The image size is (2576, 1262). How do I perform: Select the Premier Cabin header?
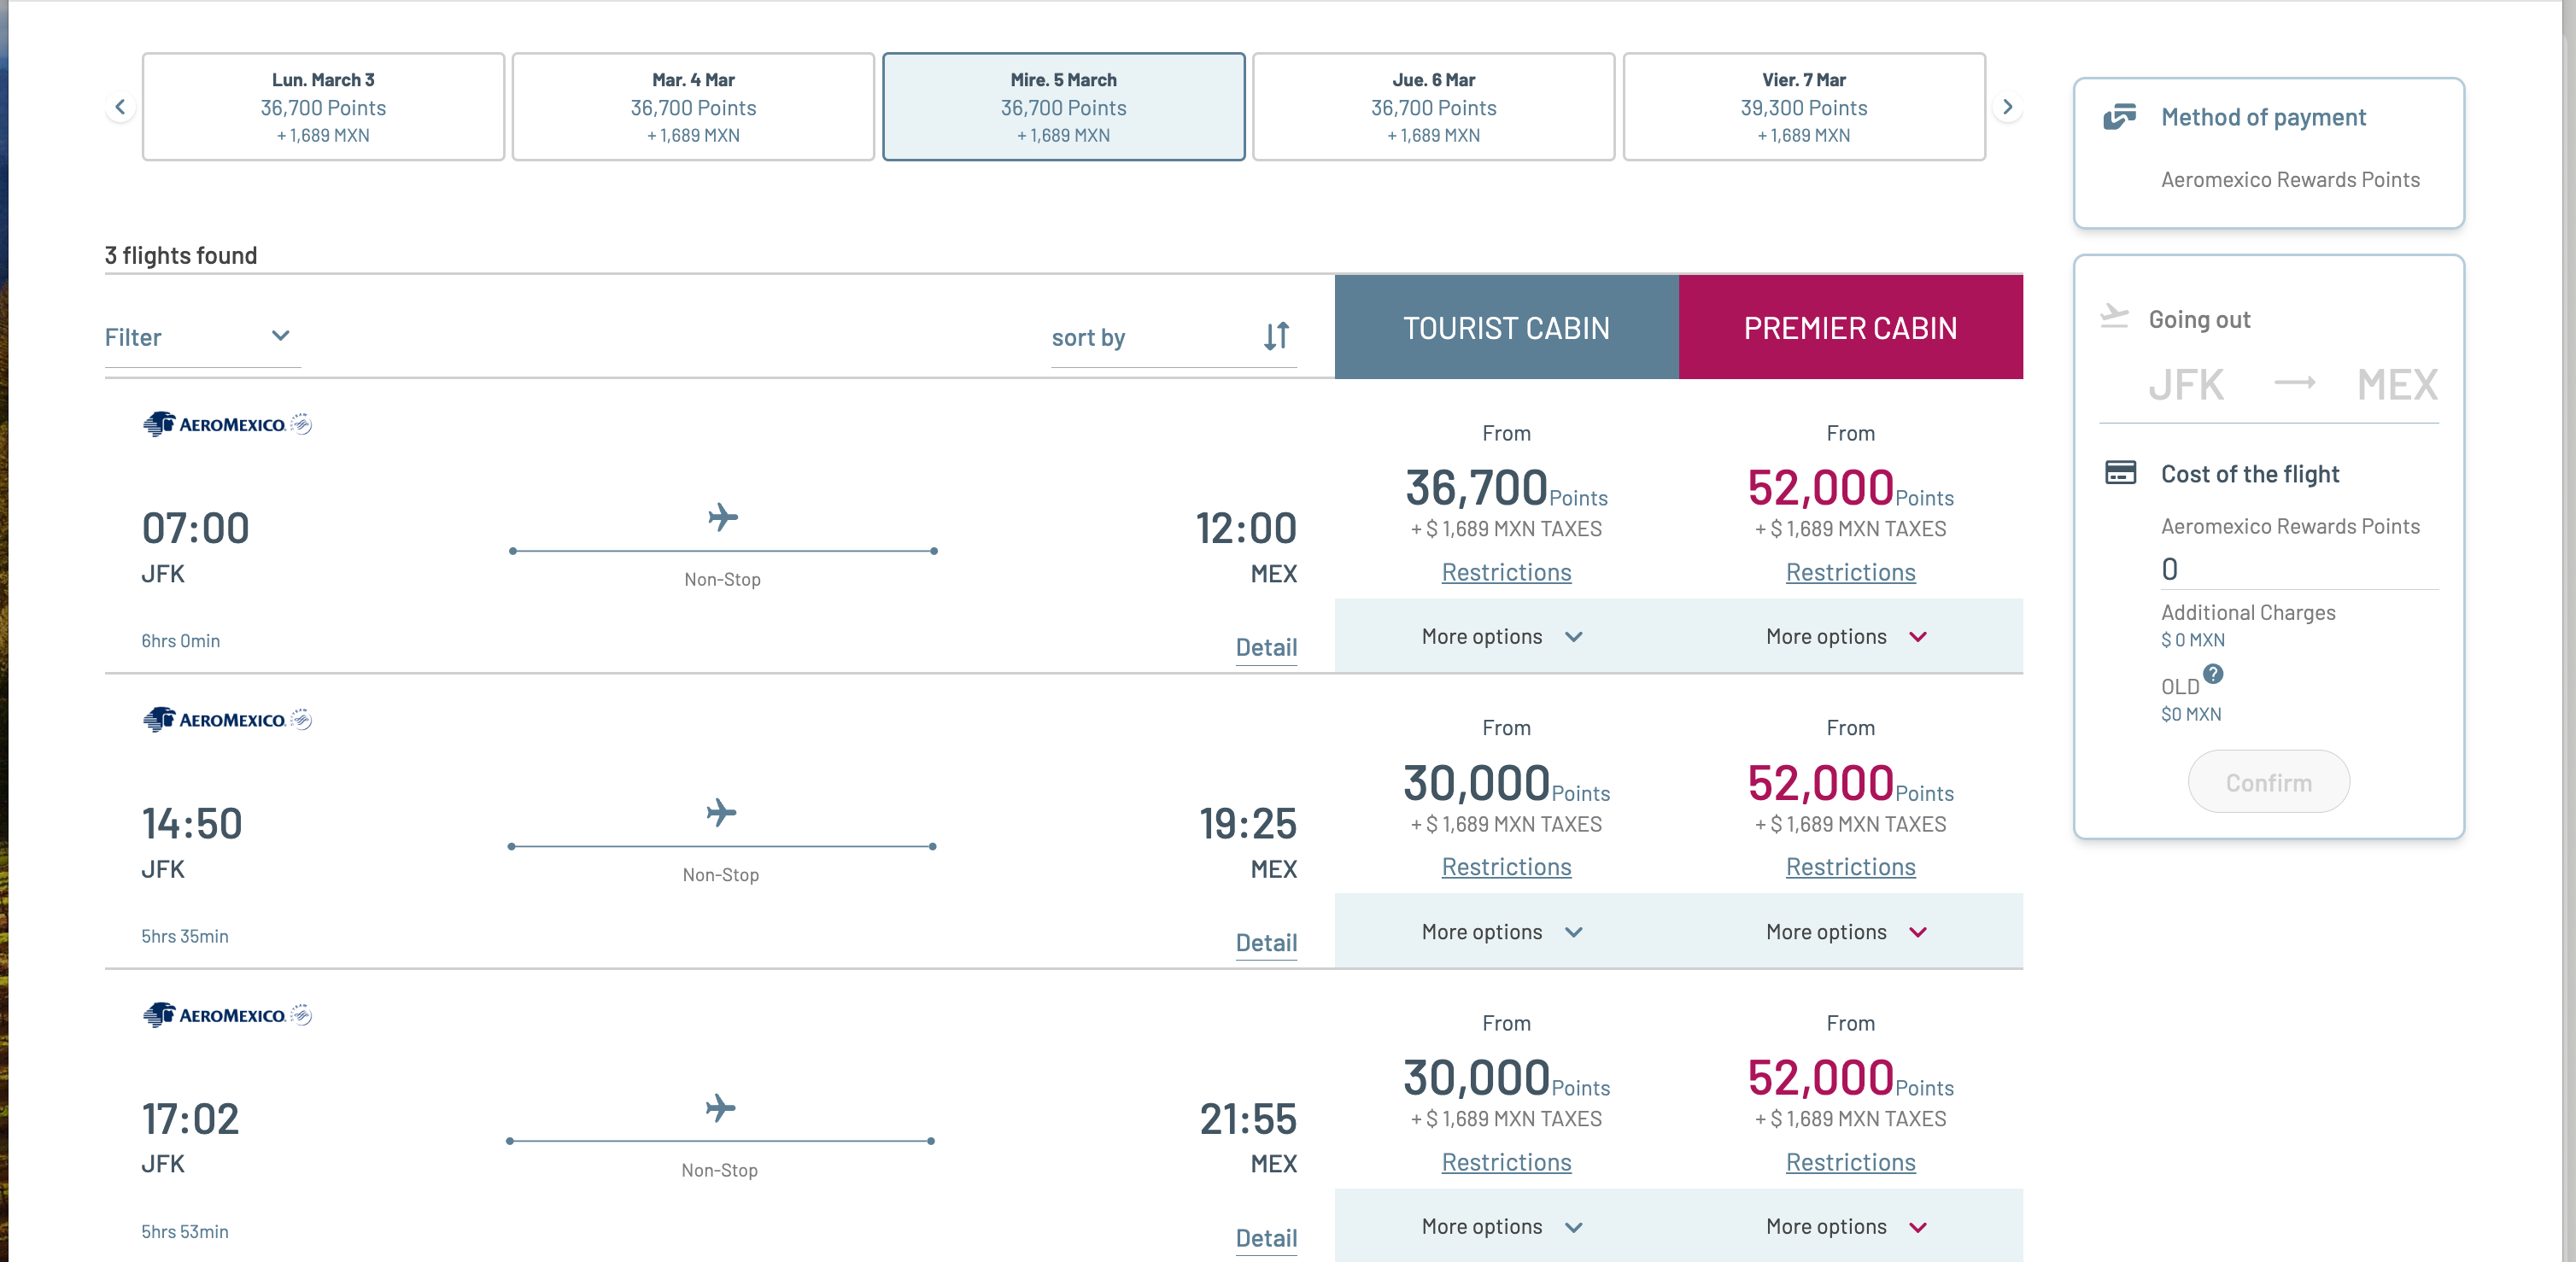coord(1850,328)
